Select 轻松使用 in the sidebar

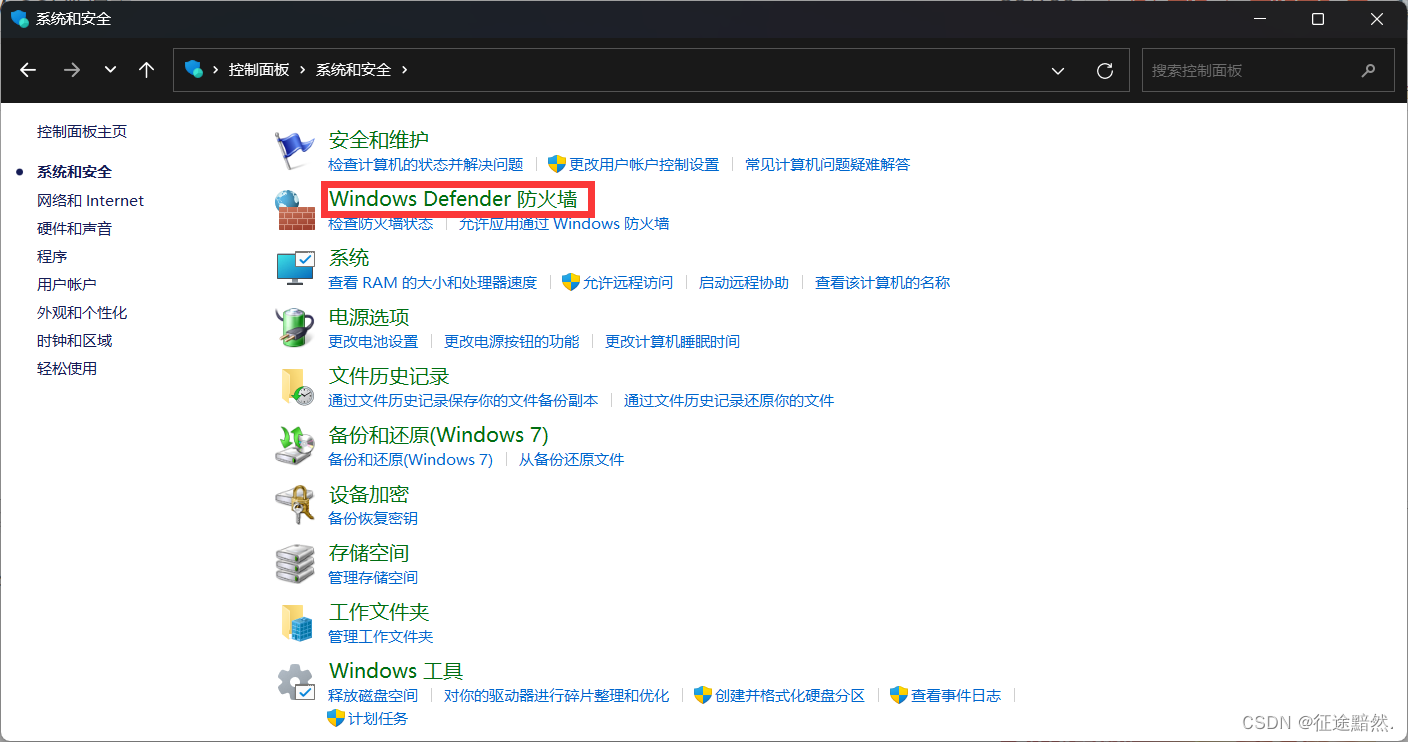tap(67, 369)
